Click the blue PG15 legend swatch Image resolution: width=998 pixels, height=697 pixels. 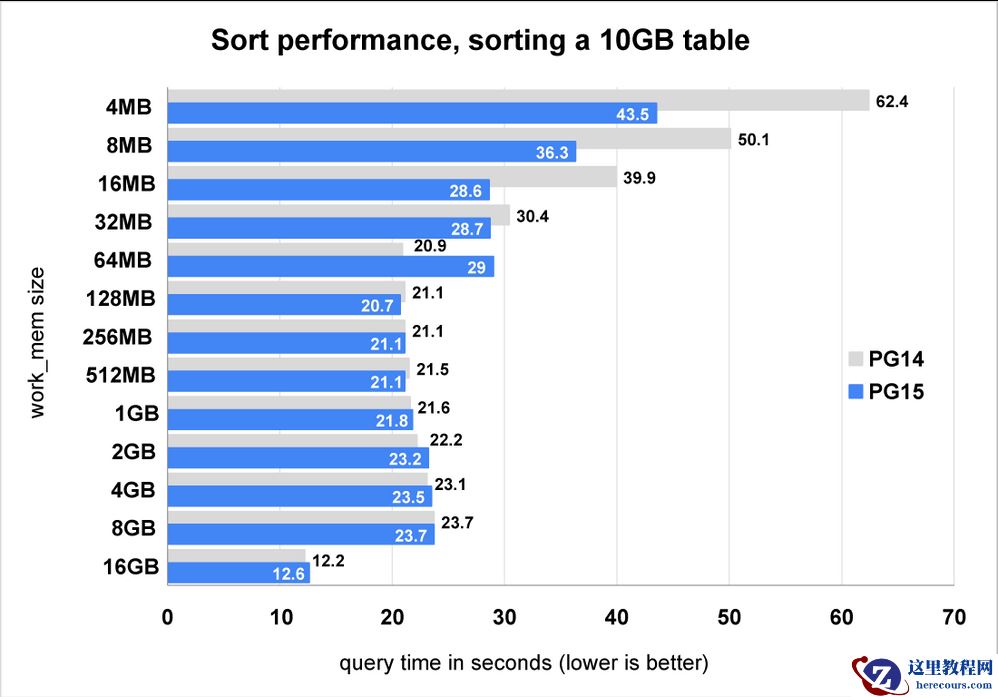[x=854, y=392]
